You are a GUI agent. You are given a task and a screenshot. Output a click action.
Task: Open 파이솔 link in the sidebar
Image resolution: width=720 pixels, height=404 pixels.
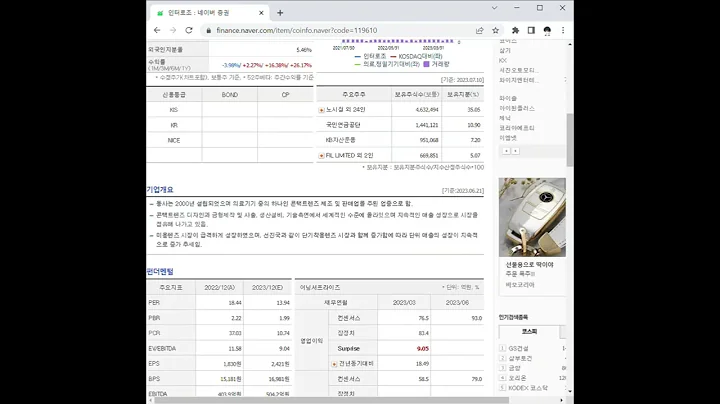pyautogui.click(x=508, y=98)
